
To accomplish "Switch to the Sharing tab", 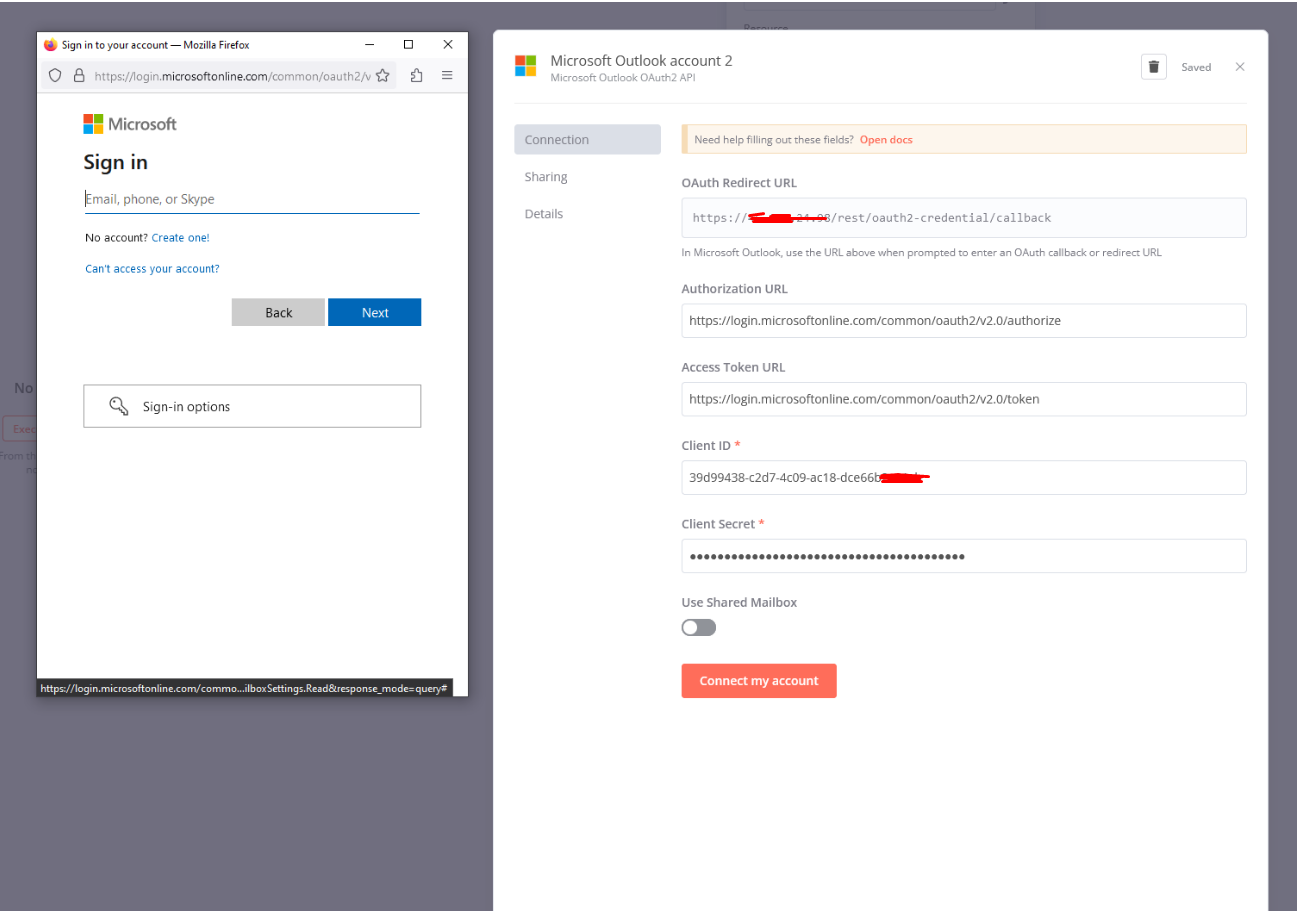I will coord(546,177).
